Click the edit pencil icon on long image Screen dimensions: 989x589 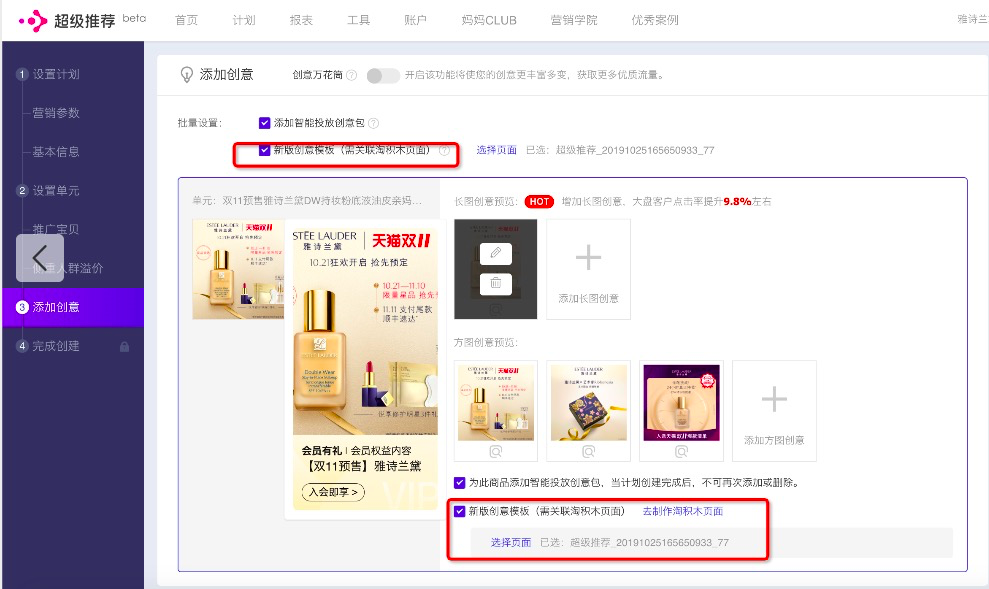point(496,254)
